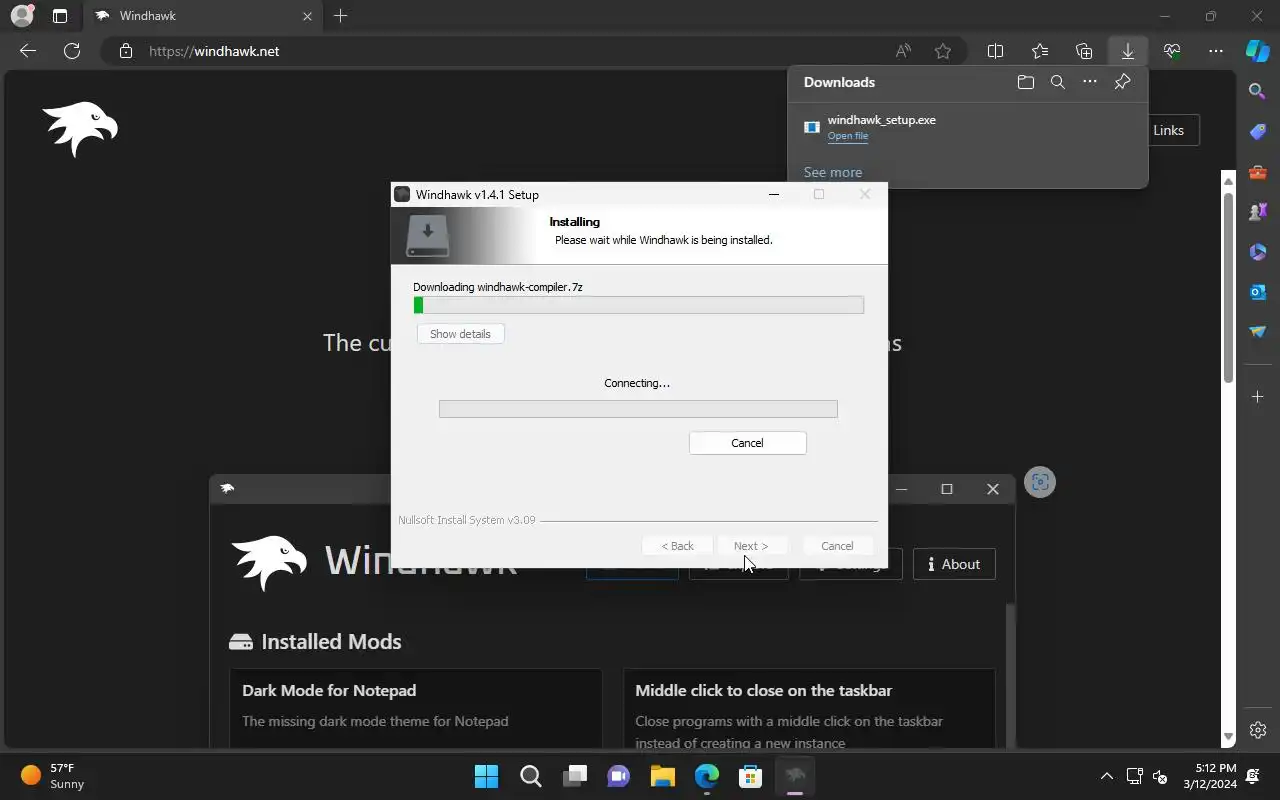Open the sidebar Games icon
Viewport: 1280px width, 800px height.
coord(1258,211)
